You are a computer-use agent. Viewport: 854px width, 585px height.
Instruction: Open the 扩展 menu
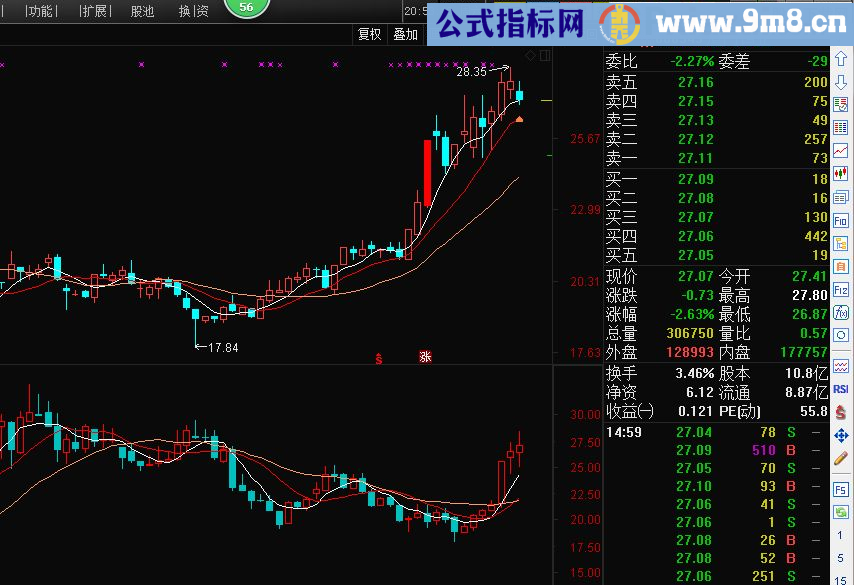click(x=95, y=11)
